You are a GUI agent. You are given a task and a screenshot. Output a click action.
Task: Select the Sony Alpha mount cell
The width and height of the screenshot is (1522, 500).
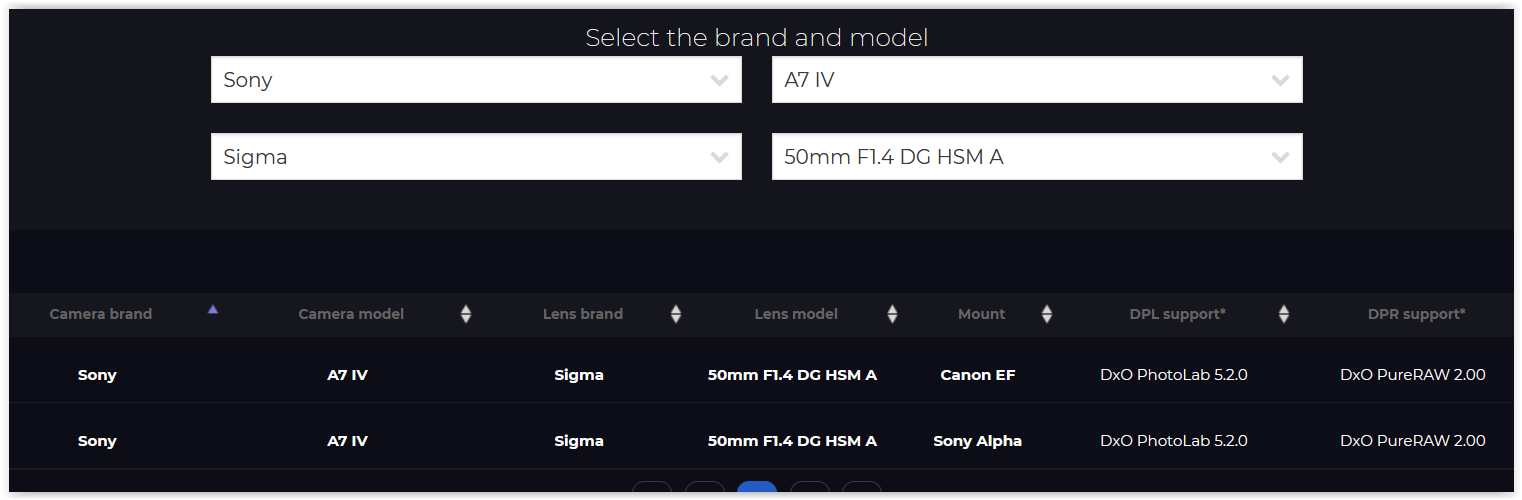coord(977,441)
